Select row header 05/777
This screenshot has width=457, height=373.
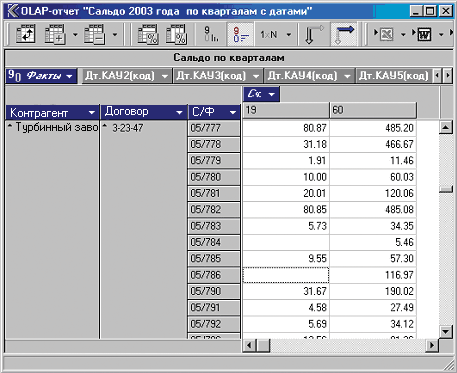(214, 128)
